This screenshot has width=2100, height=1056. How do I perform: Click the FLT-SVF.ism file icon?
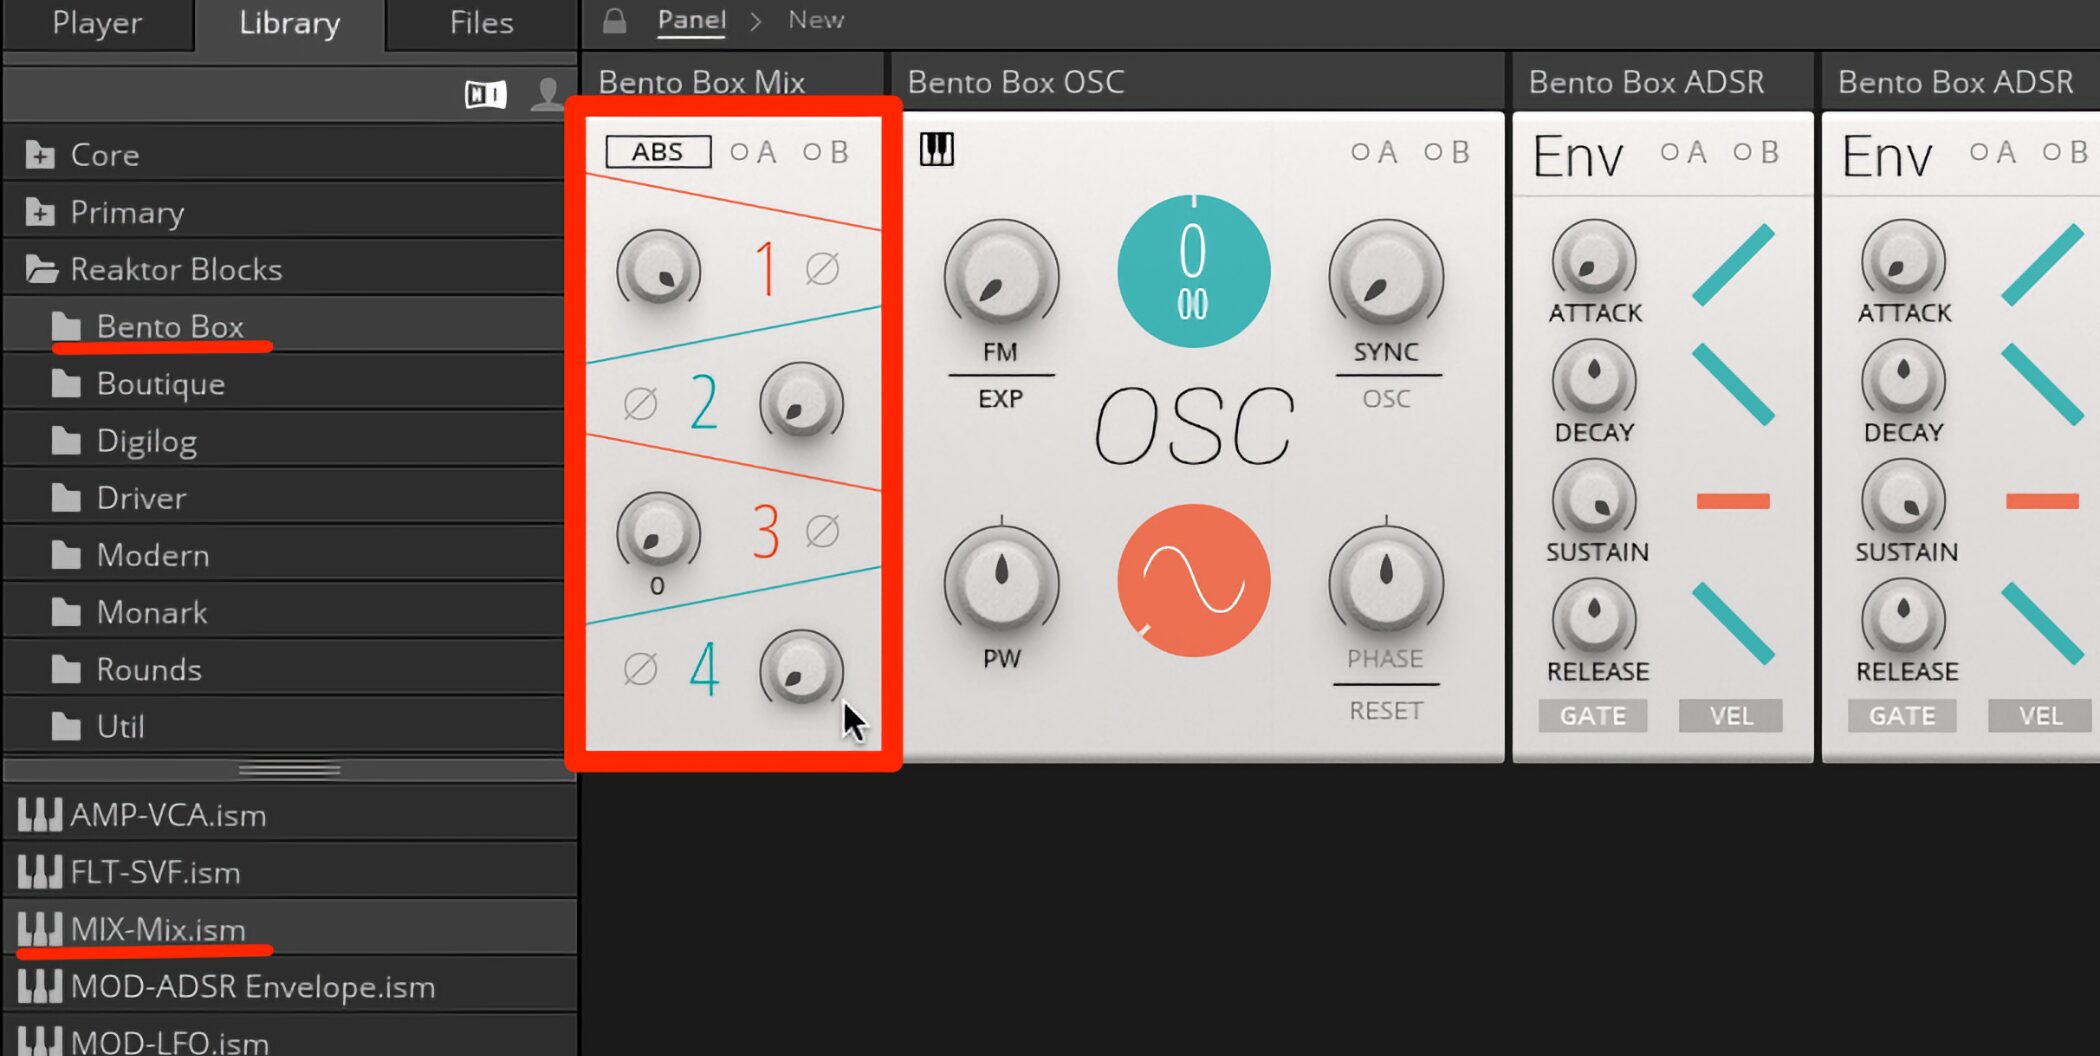(40, 872)
